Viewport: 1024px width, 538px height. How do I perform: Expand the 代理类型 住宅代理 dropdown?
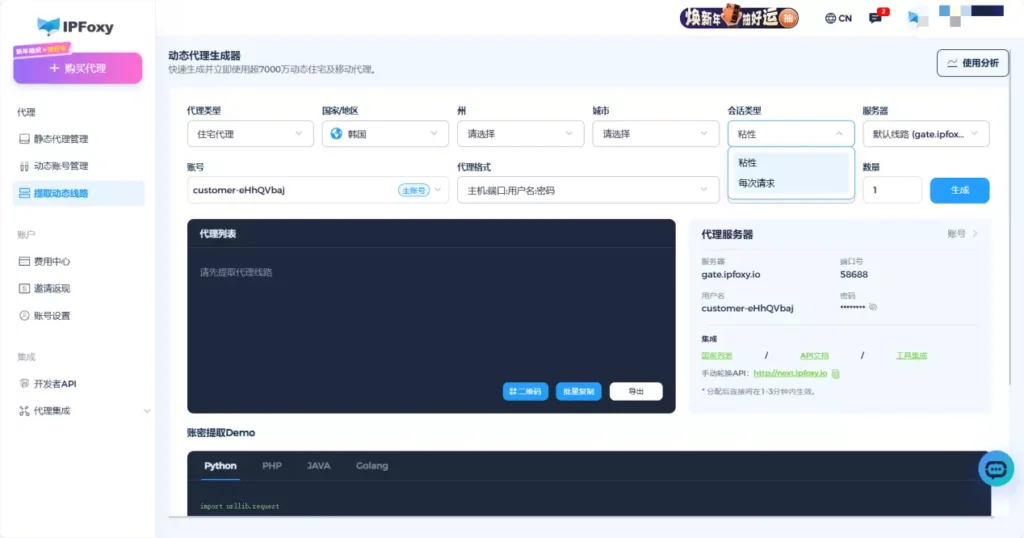point(250,134)
